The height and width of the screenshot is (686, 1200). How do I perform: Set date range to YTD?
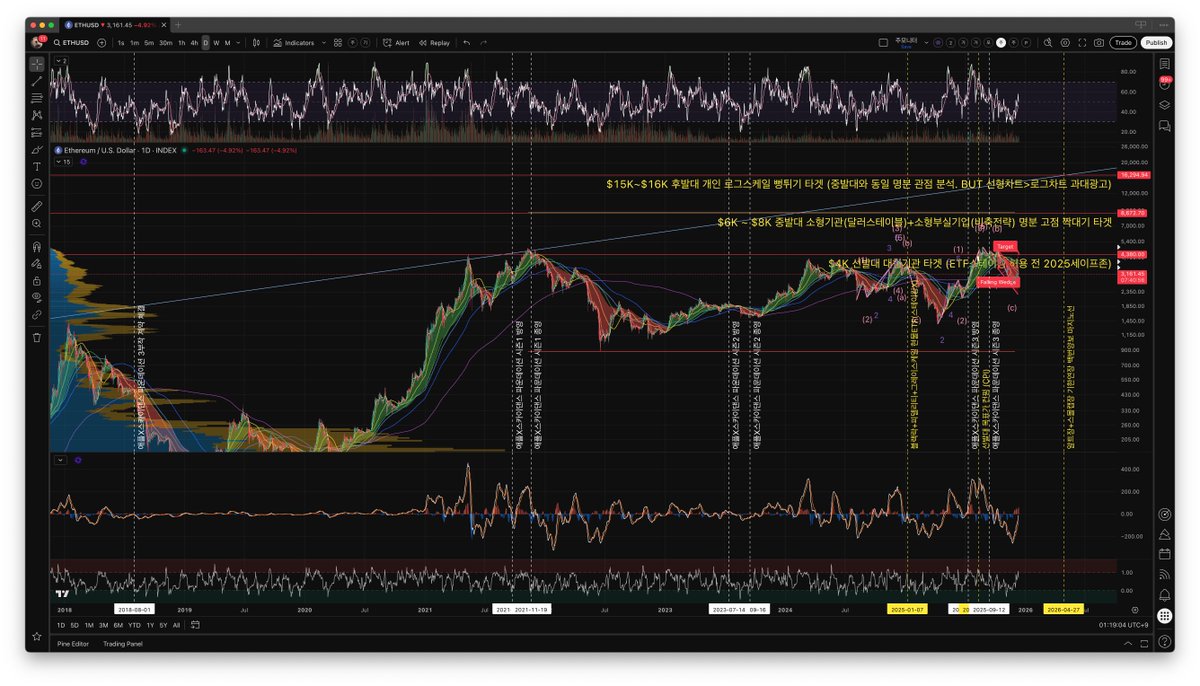click(x=134, y=624)
